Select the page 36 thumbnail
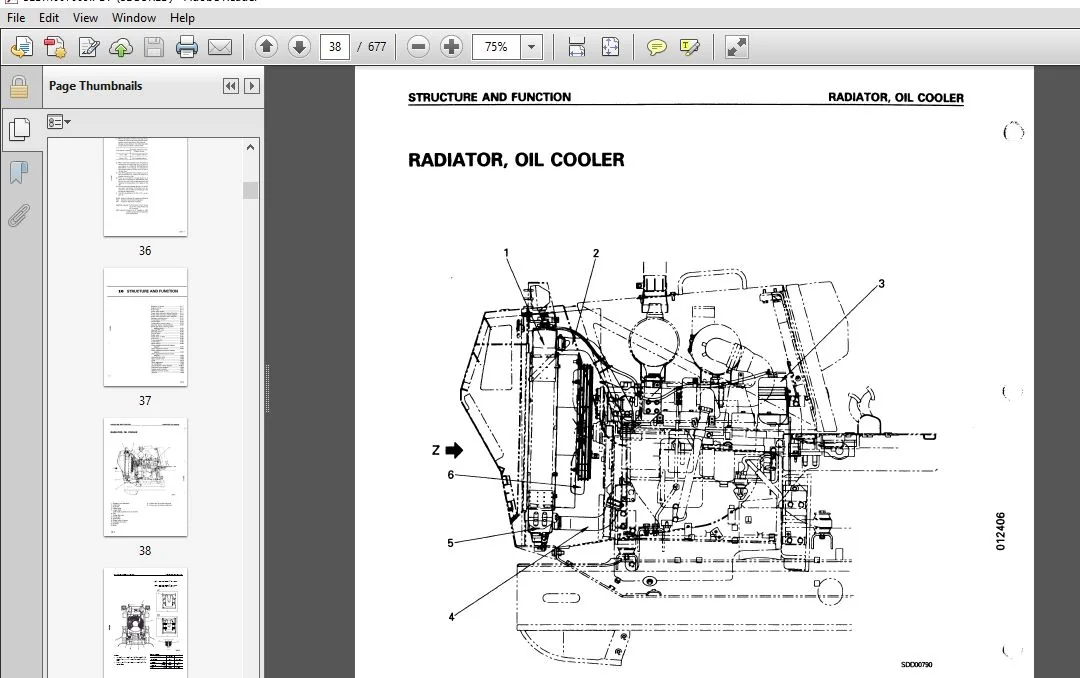Viewport: 1080px width, 678px height. click(x=145, y=187)
